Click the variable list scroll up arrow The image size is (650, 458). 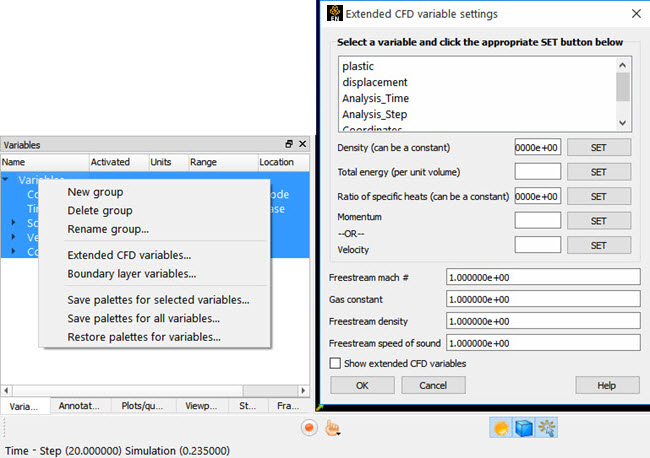click(622, 65)
